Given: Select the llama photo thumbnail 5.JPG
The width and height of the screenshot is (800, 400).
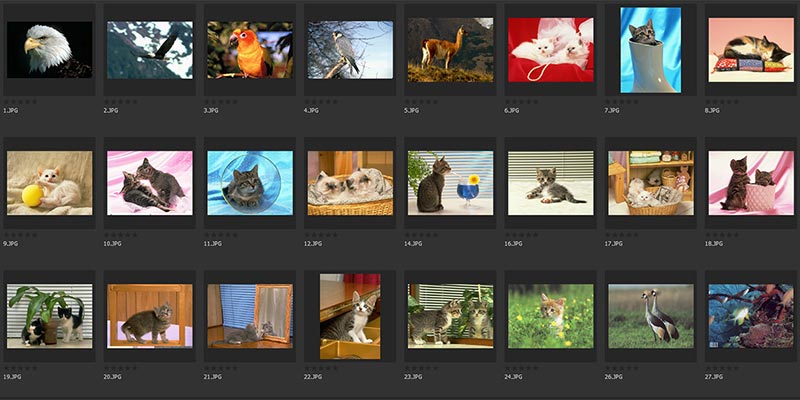Looking at the screenshot, I should [451, 50].
